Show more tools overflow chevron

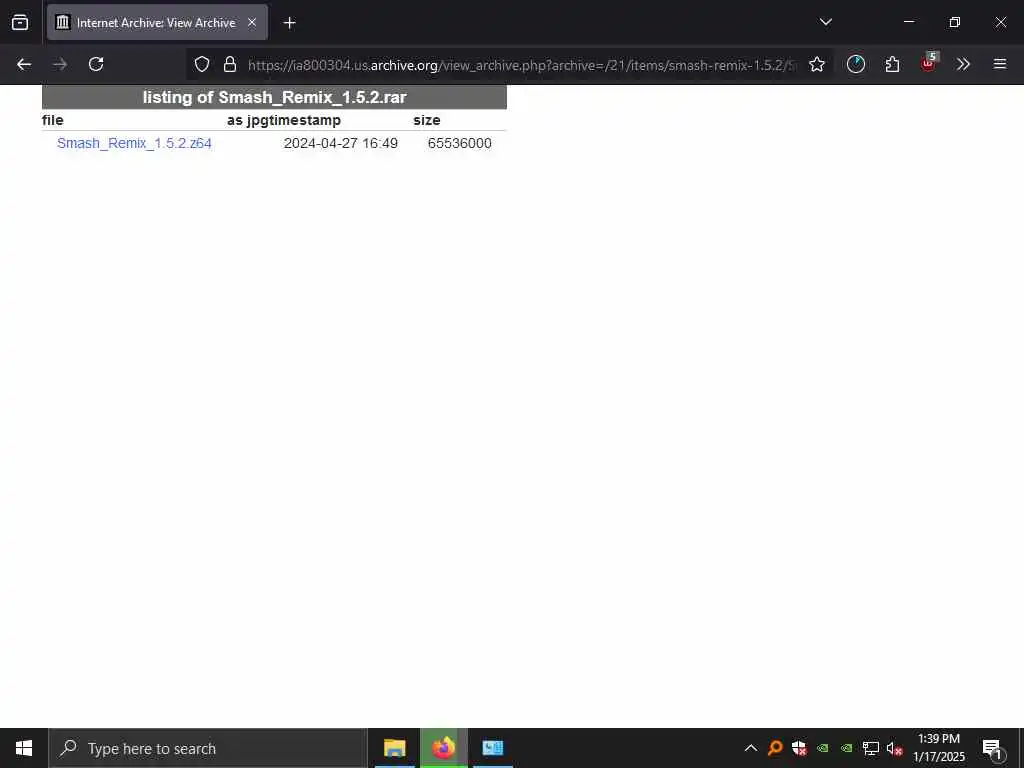click(963, 64)
